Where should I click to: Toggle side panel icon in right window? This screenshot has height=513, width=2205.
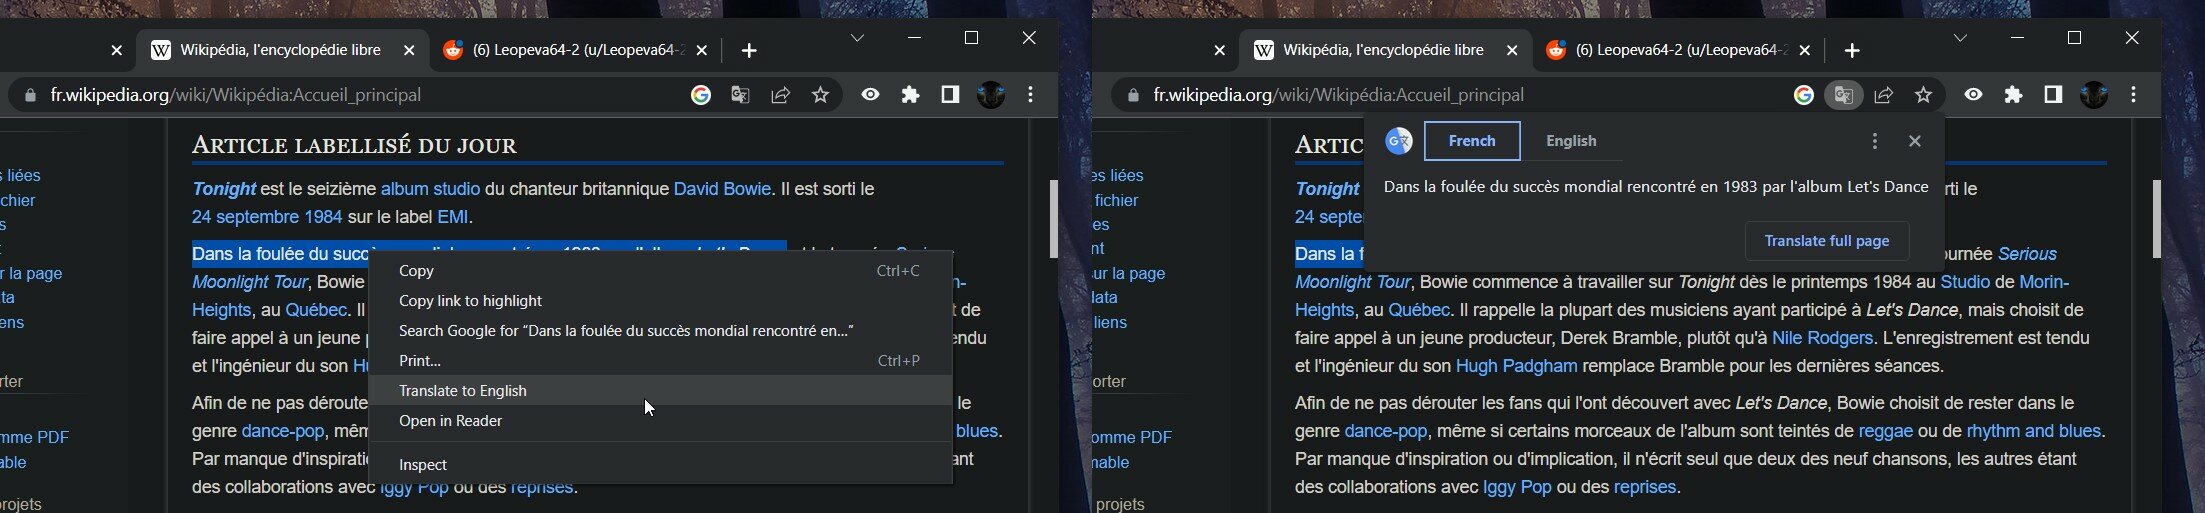coord(2053,95)
